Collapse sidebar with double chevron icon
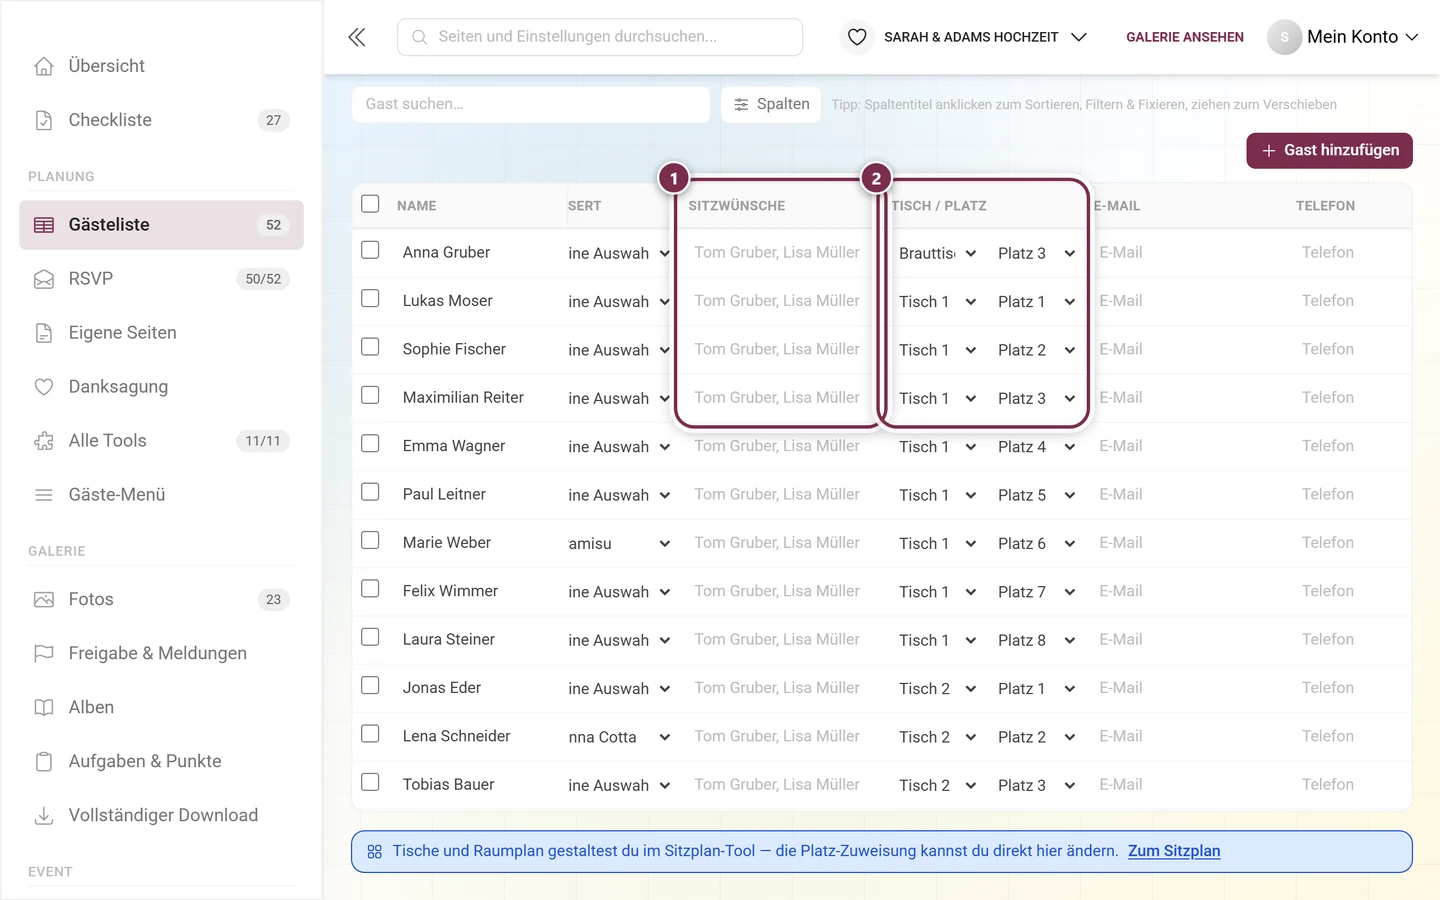This screenshot has height=900, width=1440. click(357, 37)
